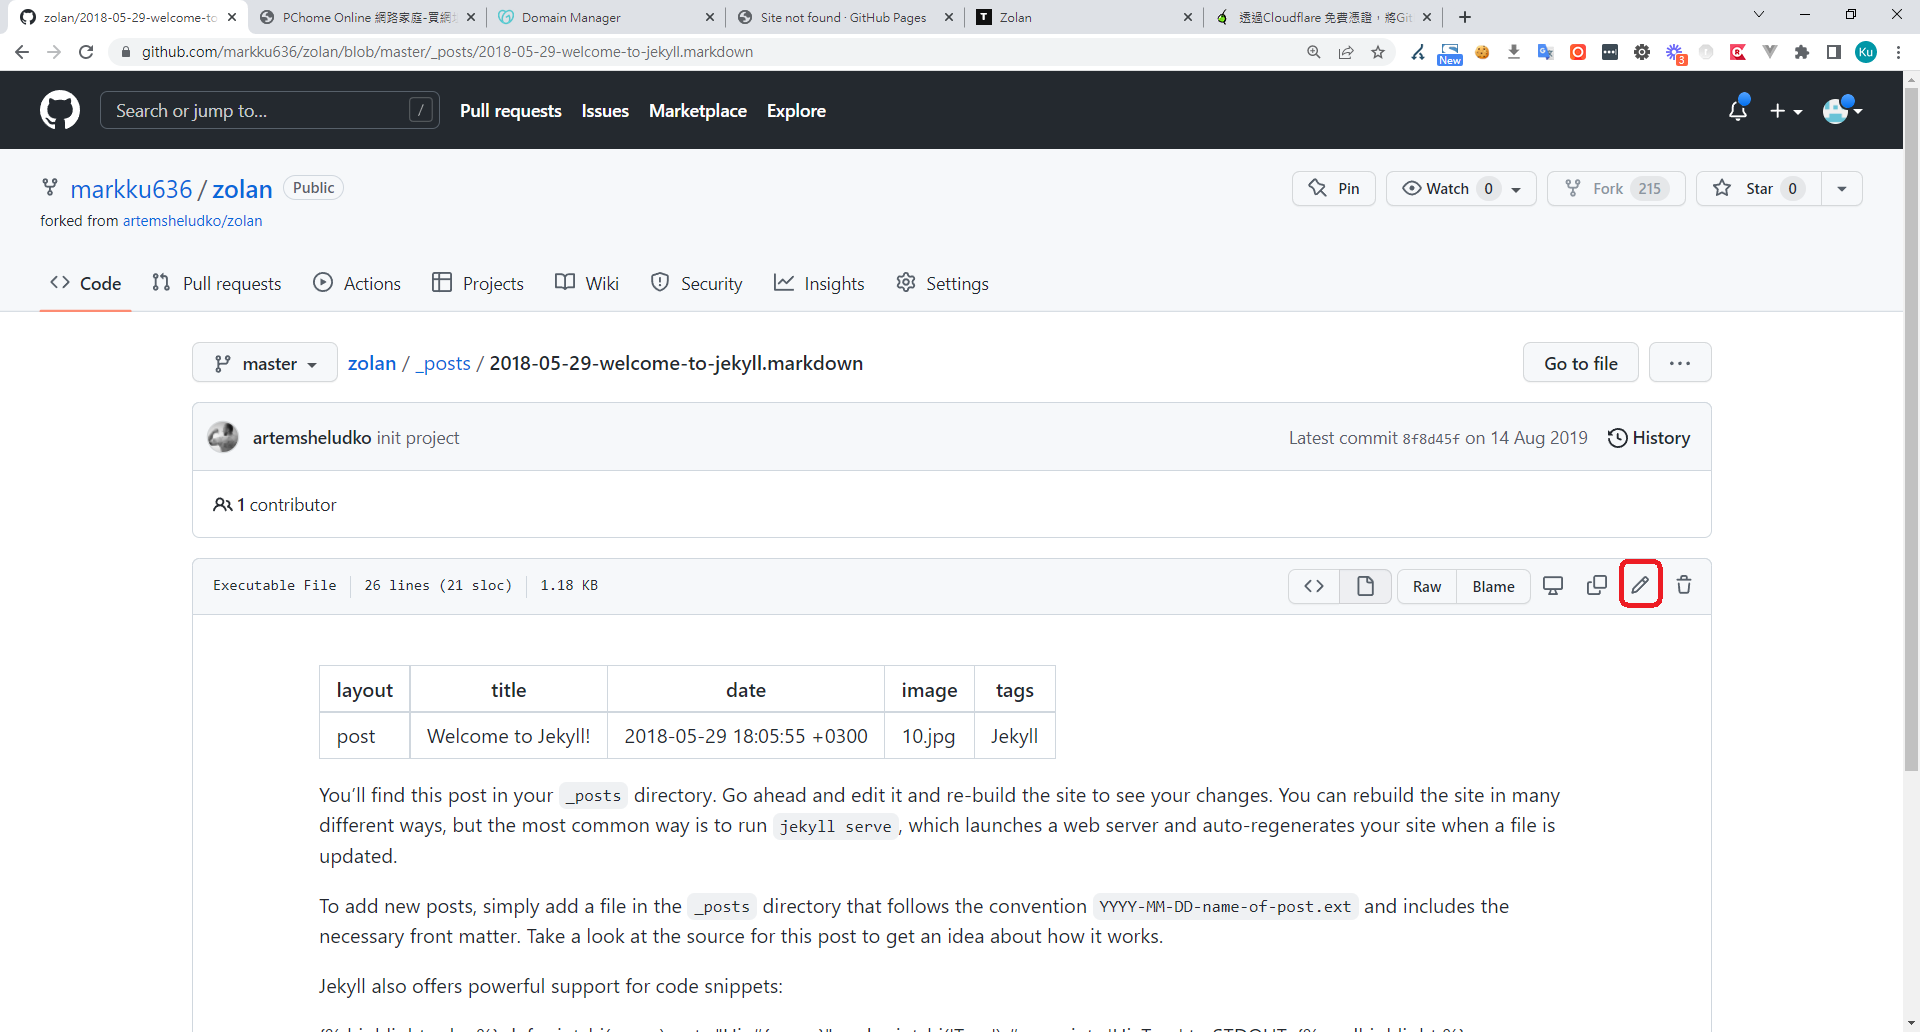
Task: Switch to rendered file display view
Action: tap(1365, 586)
